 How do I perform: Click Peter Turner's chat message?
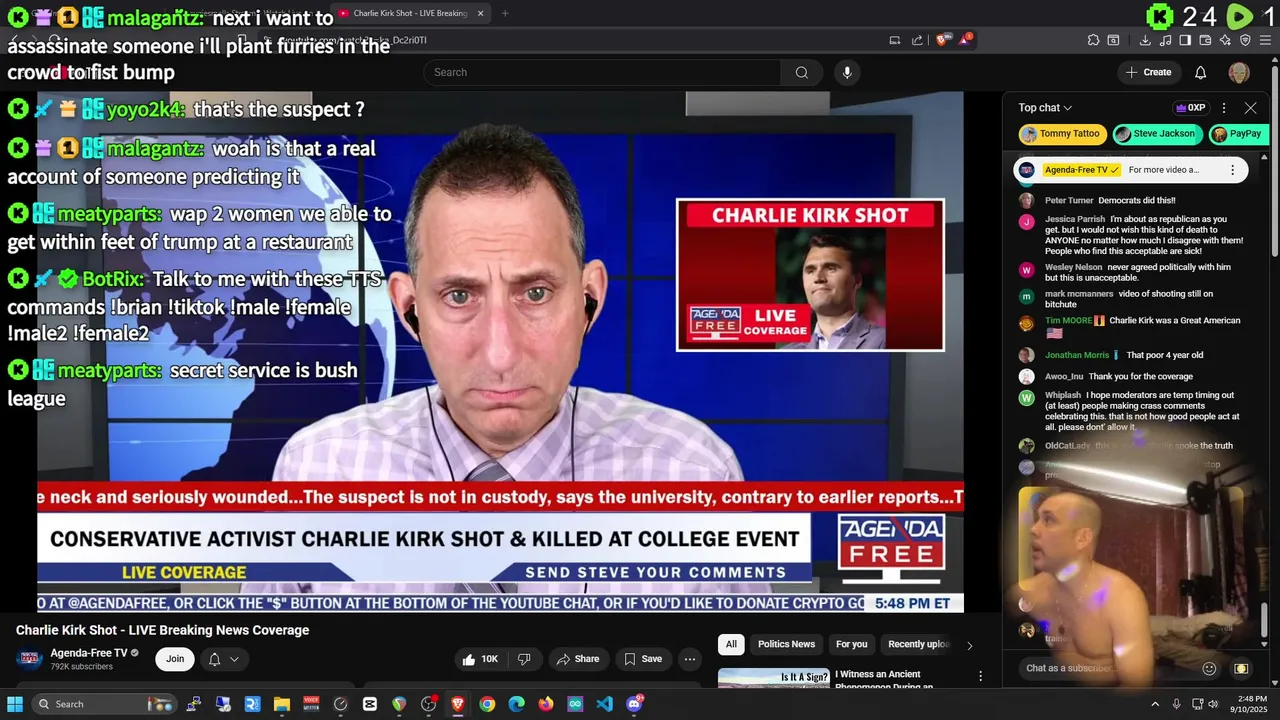click(x=1110, y=200)
